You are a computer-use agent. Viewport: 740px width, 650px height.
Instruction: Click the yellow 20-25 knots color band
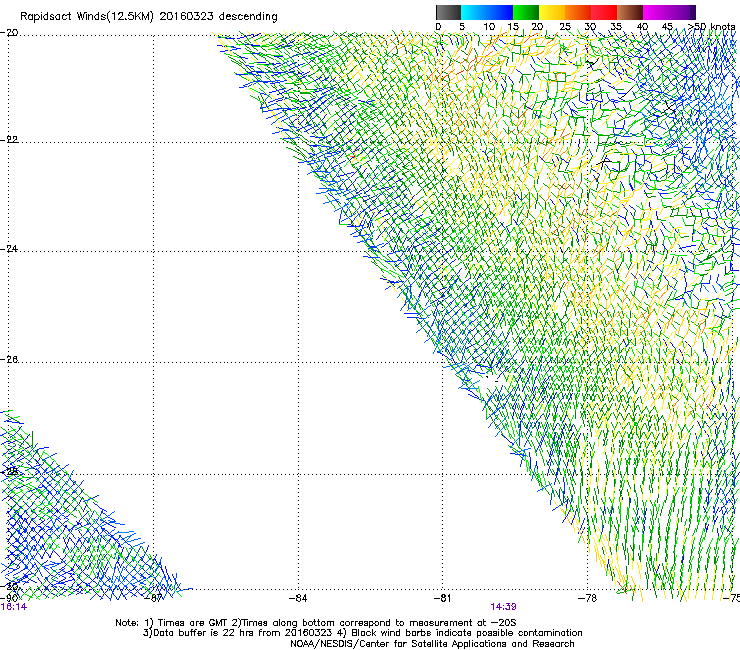(x=552, y=12)
